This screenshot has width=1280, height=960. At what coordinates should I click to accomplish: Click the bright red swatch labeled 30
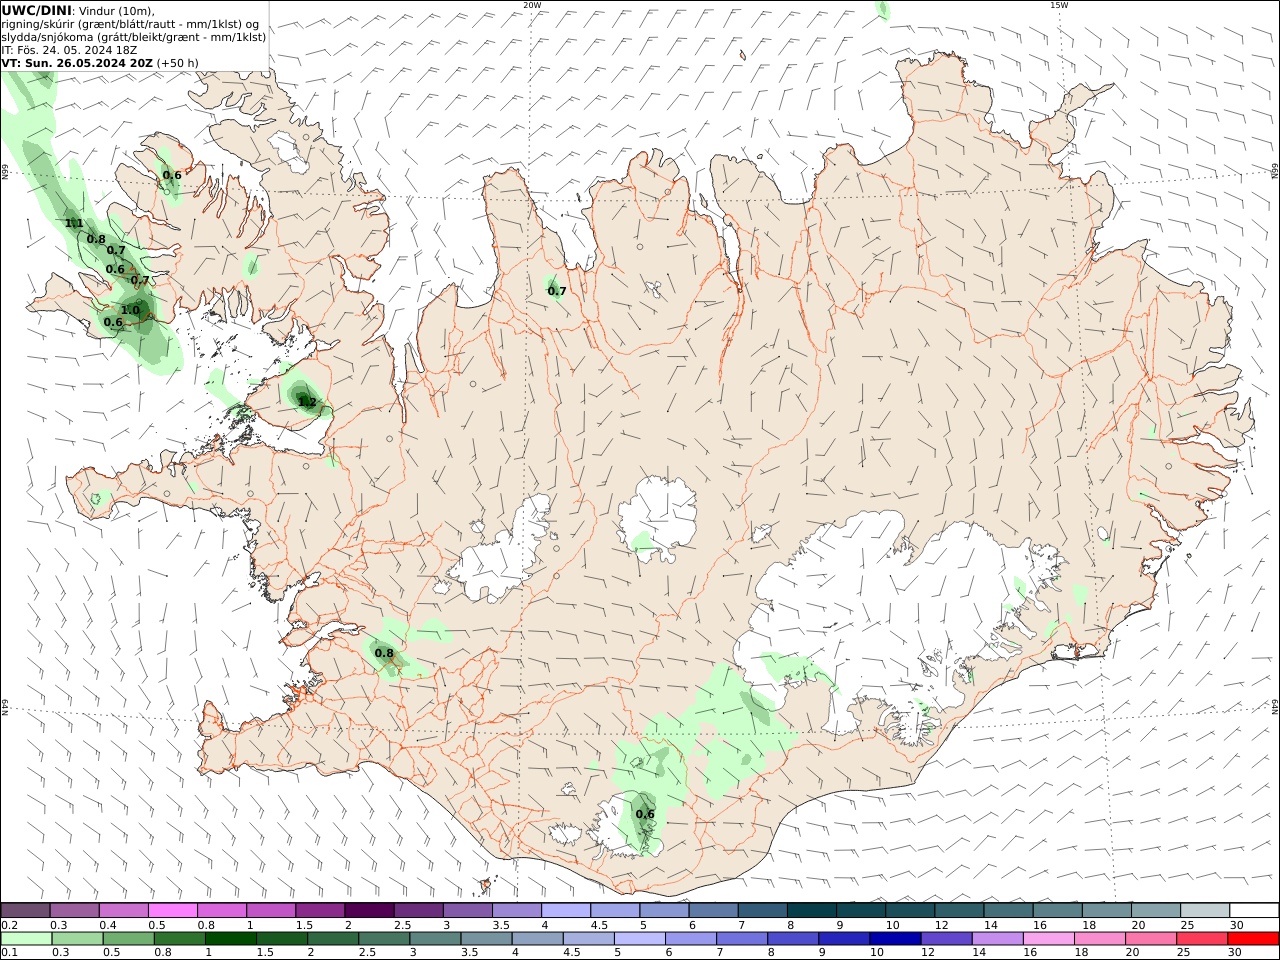point(1253,939)
